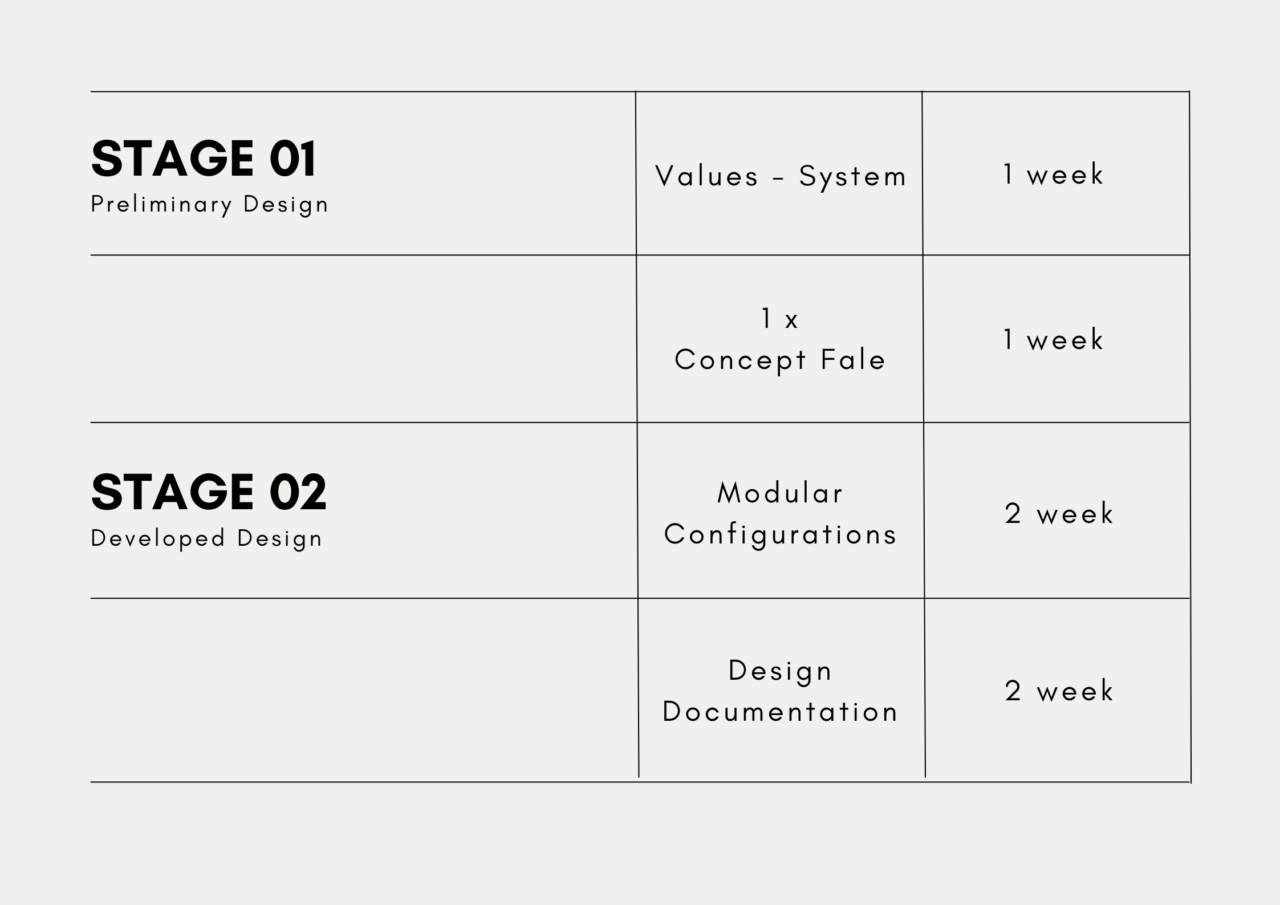Click the word "Modular"
This screenshot has width=1280, height=905.
pyautogui.click(x=780, y=493)
